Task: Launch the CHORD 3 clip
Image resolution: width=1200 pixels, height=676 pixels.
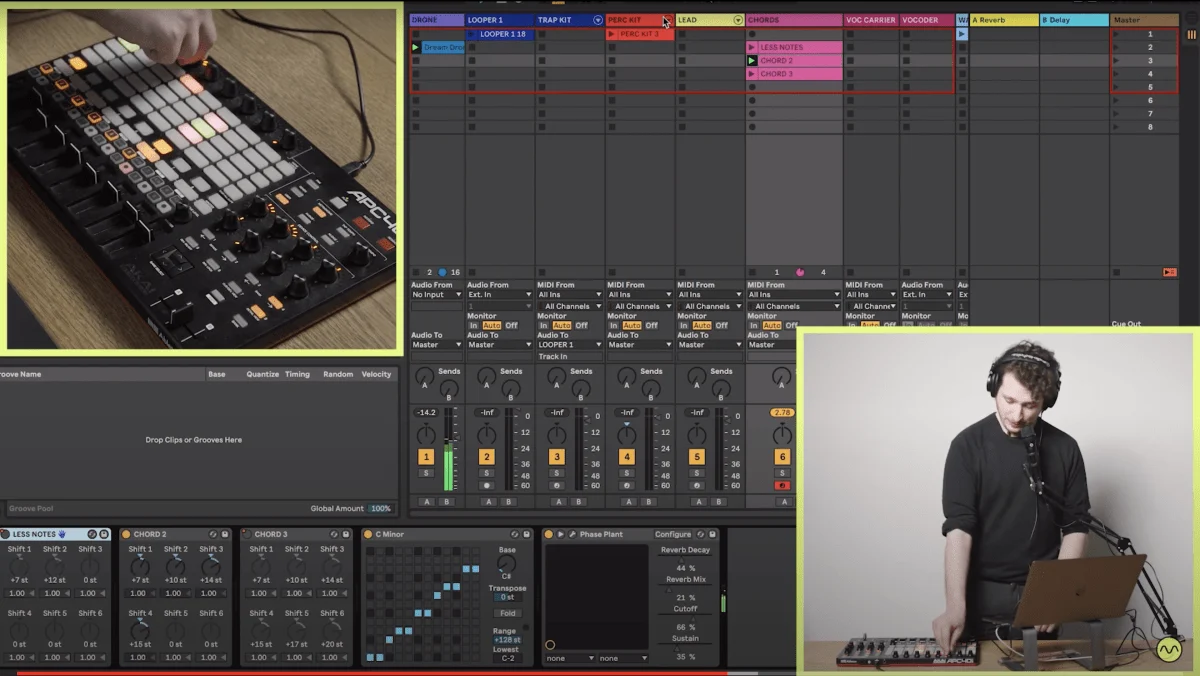Action: coord(752,74)
